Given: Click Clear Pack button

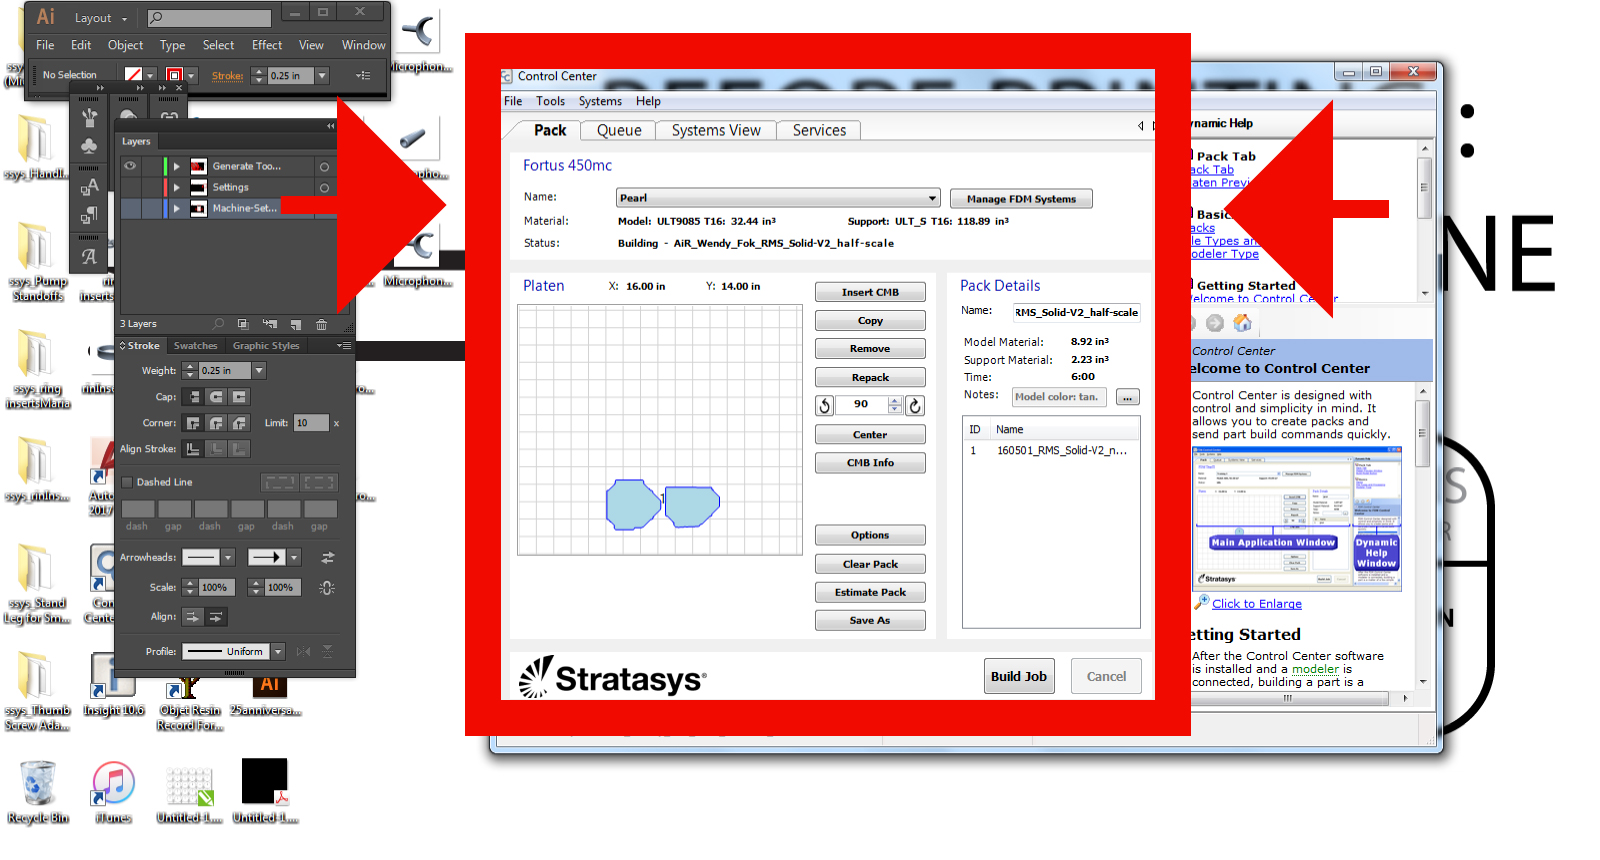Looking at the screenshot, I should click(870, 564).
